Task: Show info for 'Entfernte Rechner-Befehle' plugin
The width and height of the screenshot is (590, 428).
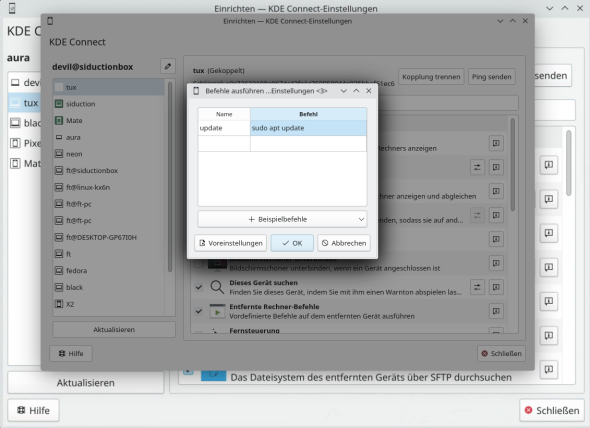Action: click(x=496, y=311)
